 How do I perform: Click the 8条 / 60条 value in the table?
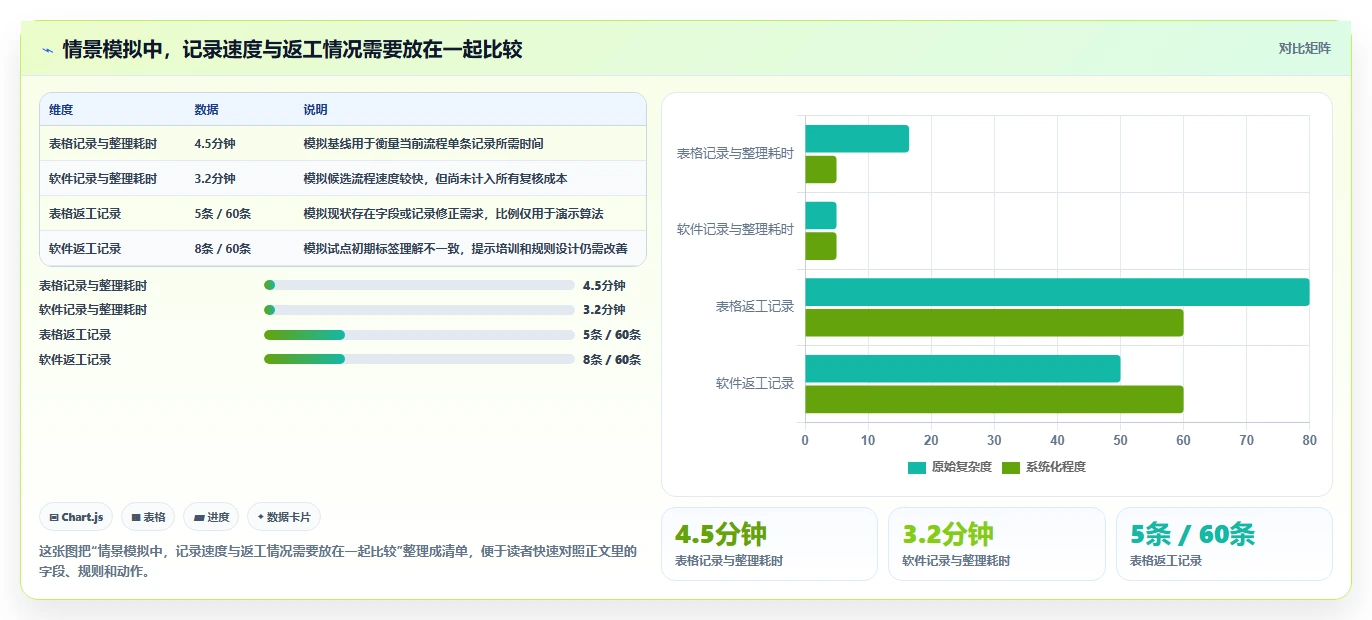(x=223, y=249)
